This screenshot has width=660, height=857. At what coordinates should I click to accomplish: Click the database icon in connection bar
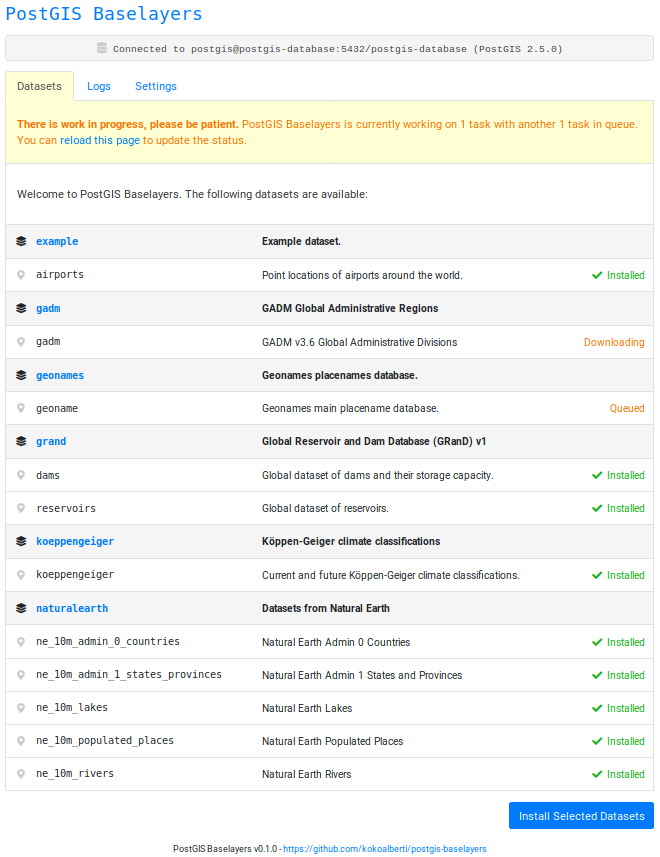(102, 48)
